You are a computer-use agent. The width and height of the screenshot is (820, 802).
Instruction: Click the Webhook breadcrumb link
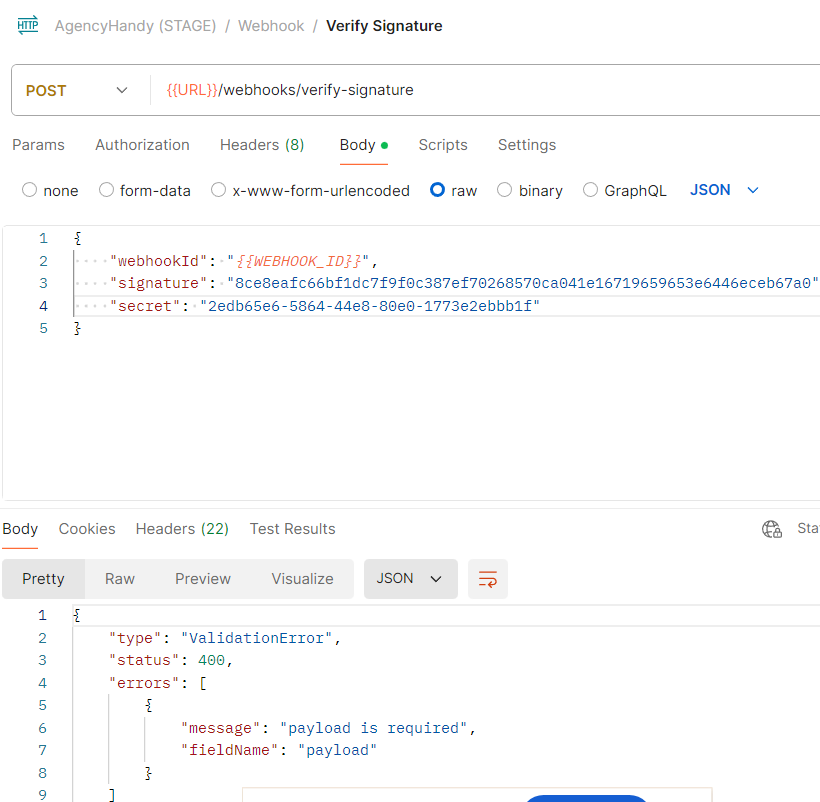pos(271,26)
